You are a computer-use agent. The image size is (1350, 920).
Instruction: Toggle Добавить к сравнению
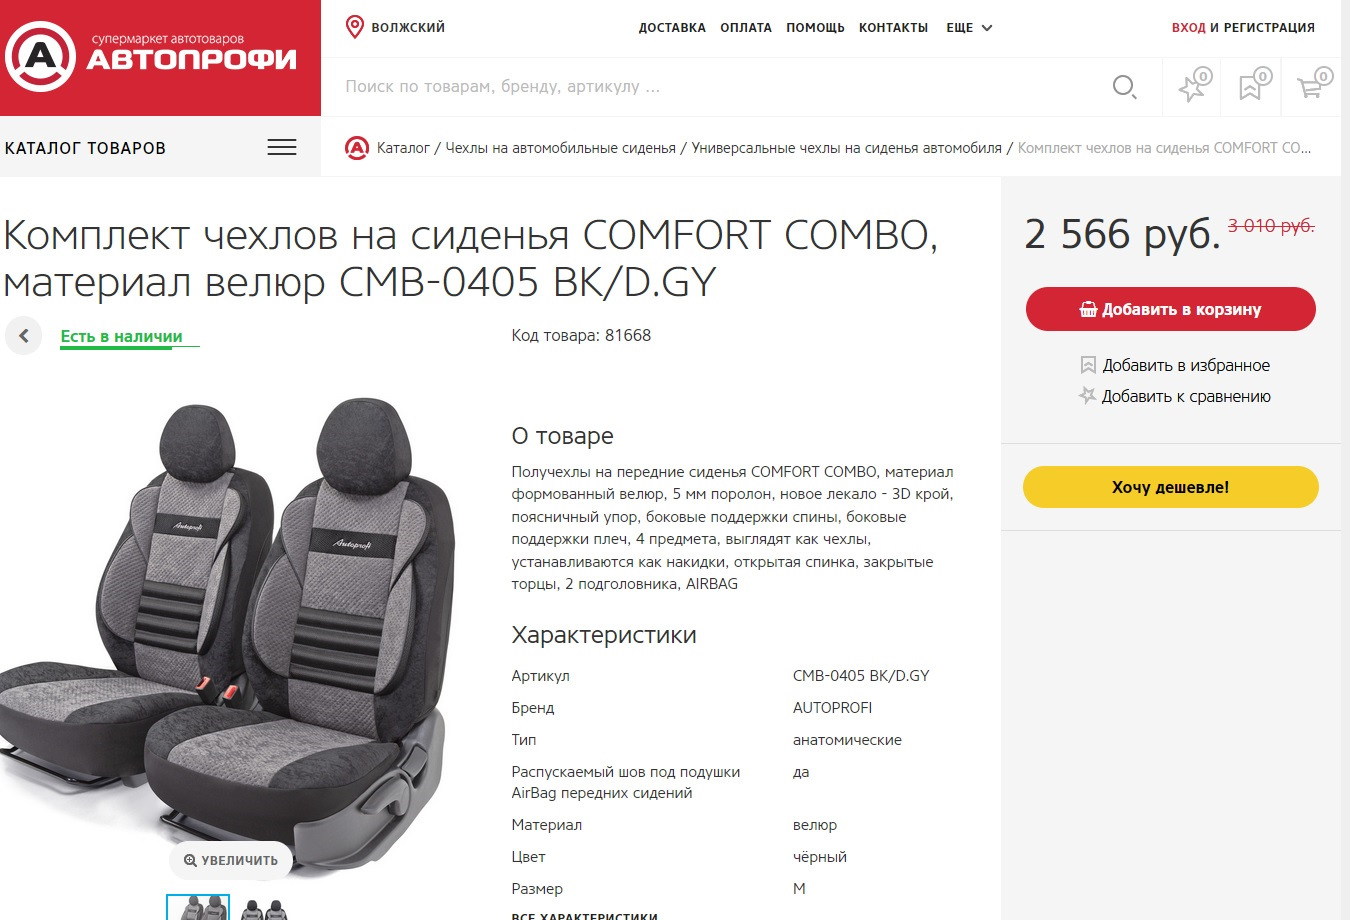coord(1175,396)
